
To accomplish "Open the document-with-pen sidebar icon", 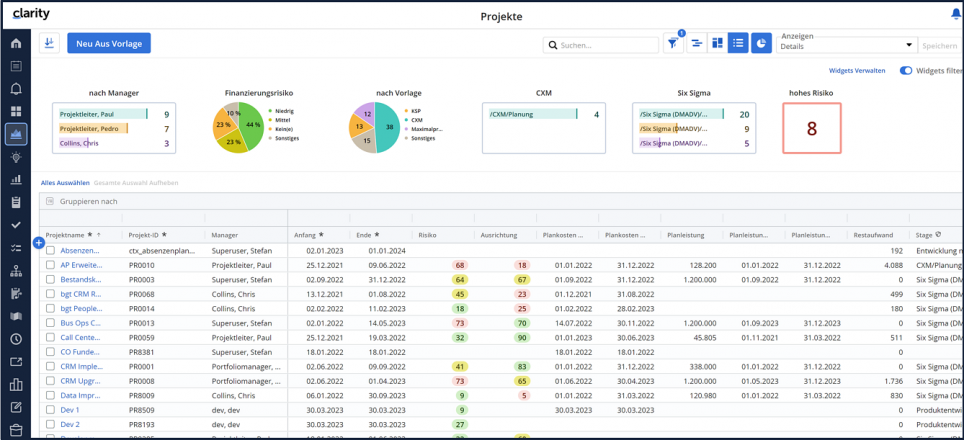I will [x=16, y=294].
